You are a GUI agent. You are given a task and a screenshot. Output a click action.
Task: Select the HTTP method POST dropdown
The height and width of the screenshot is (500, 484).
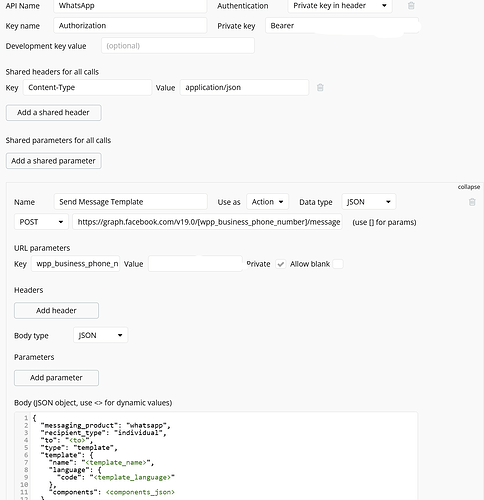point(41,222)
